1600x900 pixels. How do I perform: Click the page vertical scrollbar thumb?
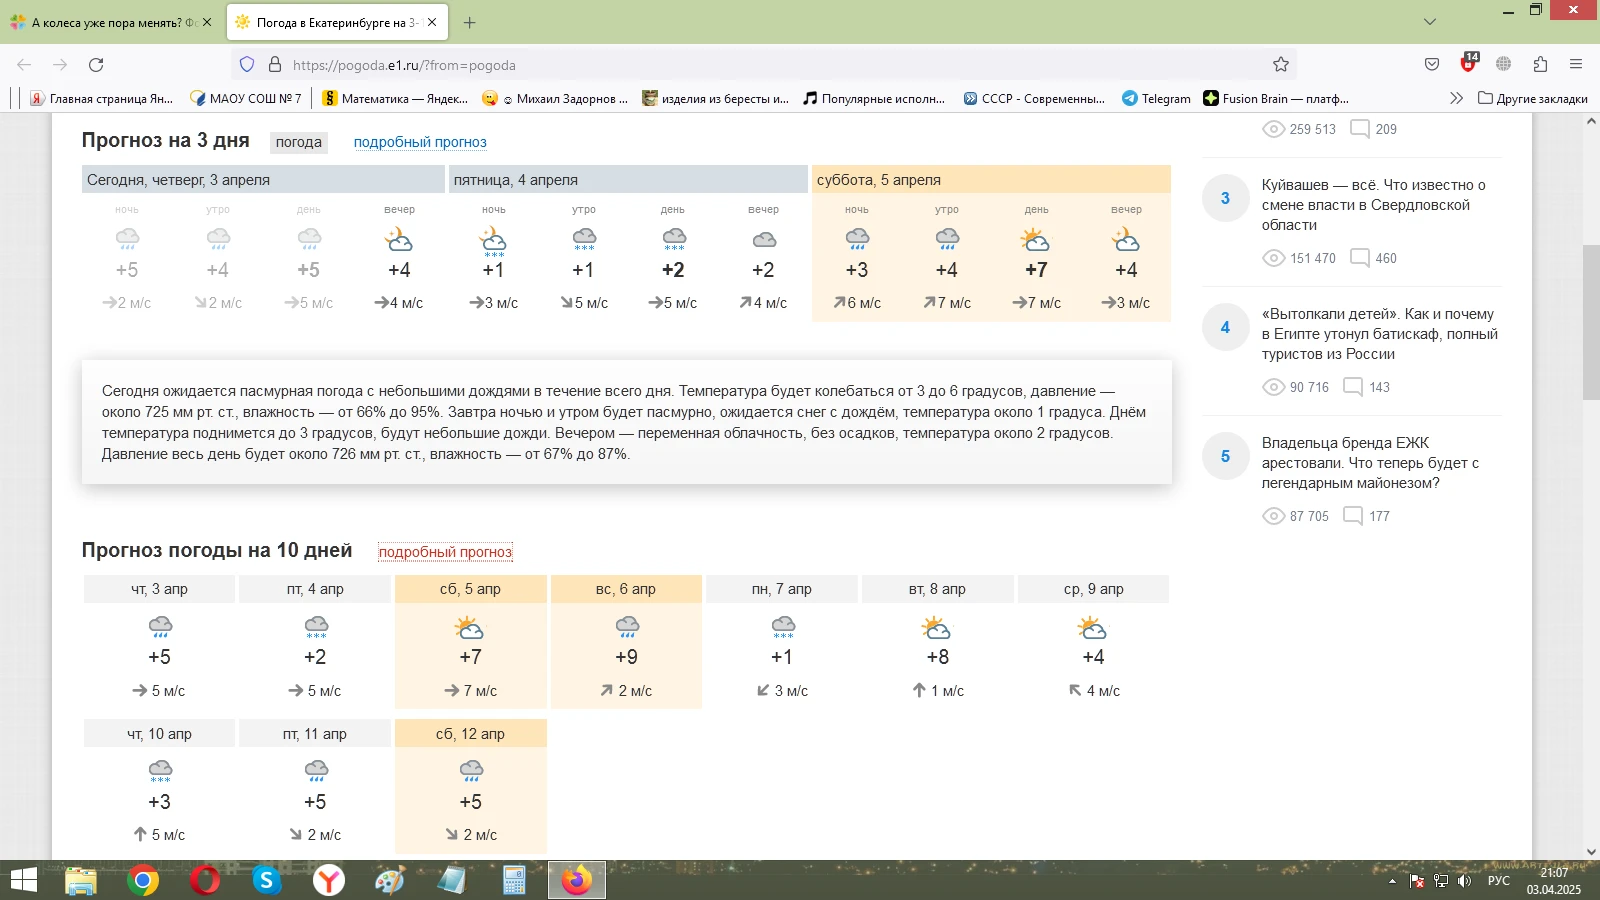1591,320
